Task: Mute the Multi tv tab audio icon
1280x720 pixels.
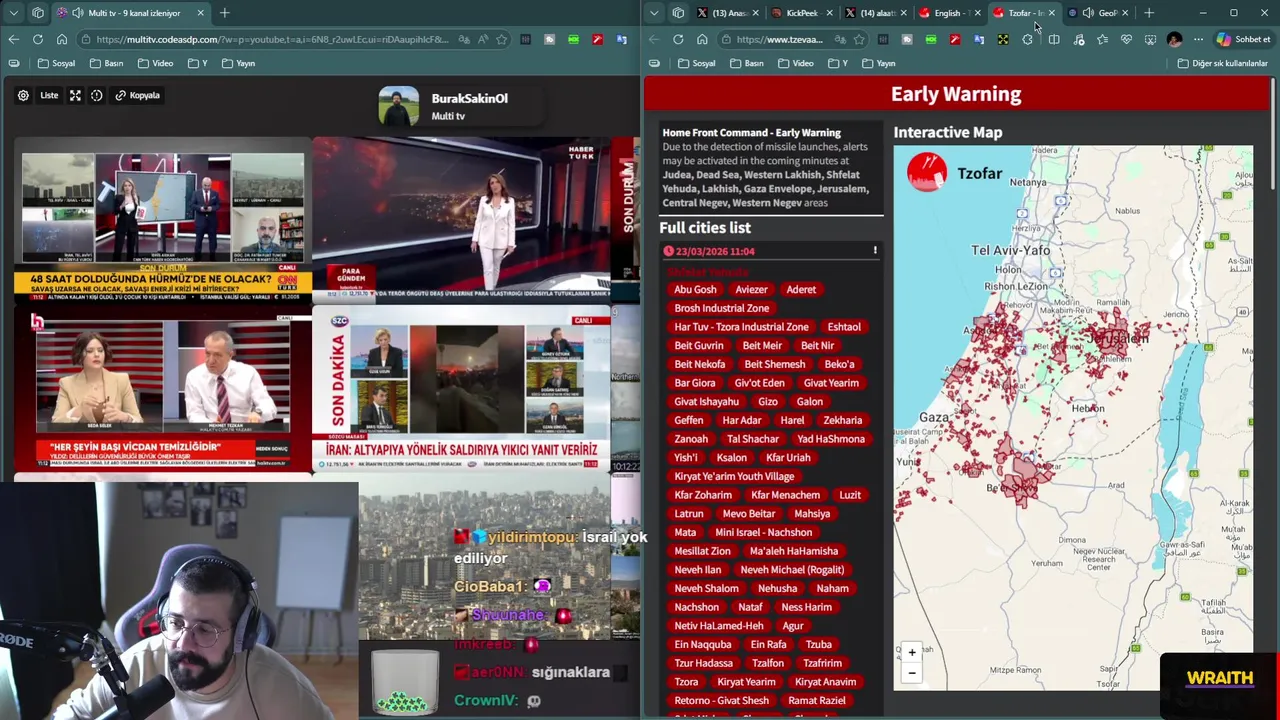Action: point(77,13)
